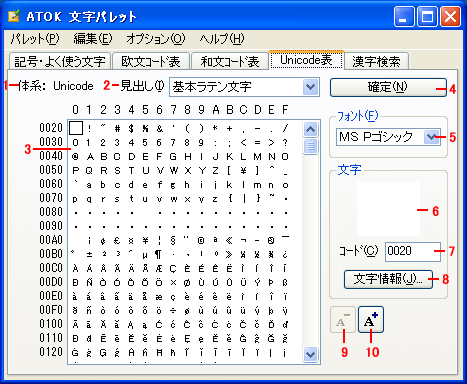Screen dimensions: 467x384
Task: Close the ATOK 文字パレット window
Action: pyautogui.click(x=450, y=17)
